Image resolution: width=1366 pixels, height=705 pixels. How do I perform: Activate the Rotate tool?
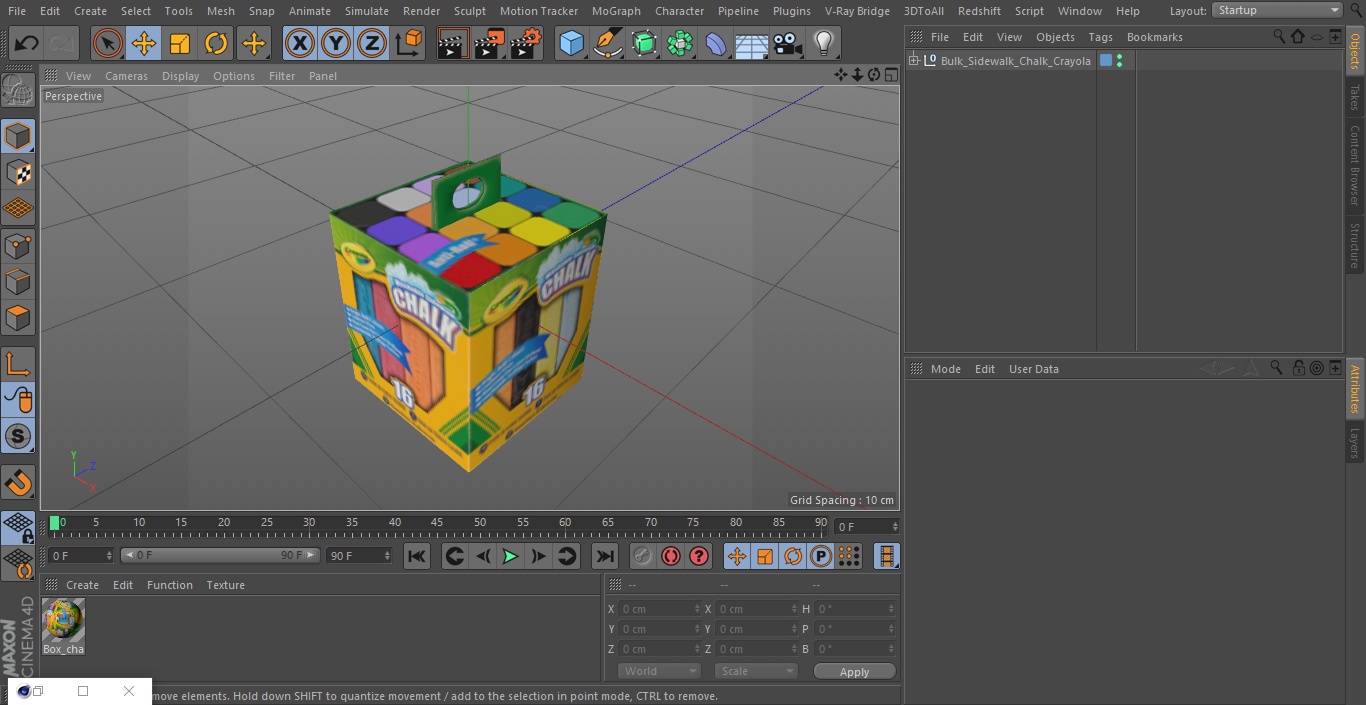coord(216,43)
